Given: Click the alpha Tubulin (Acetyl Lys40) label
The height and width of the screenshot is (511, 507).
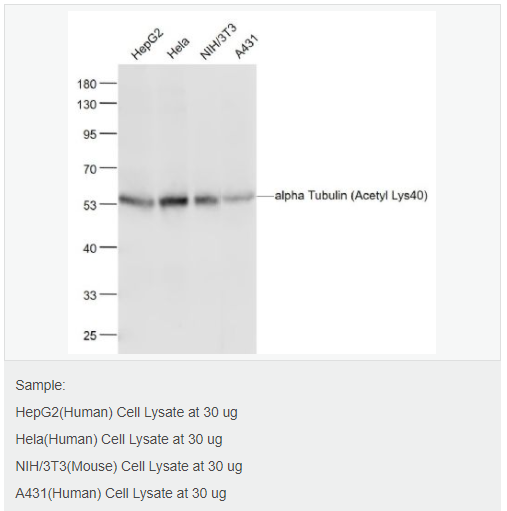Looking at the screenshot, I should 351,196.
